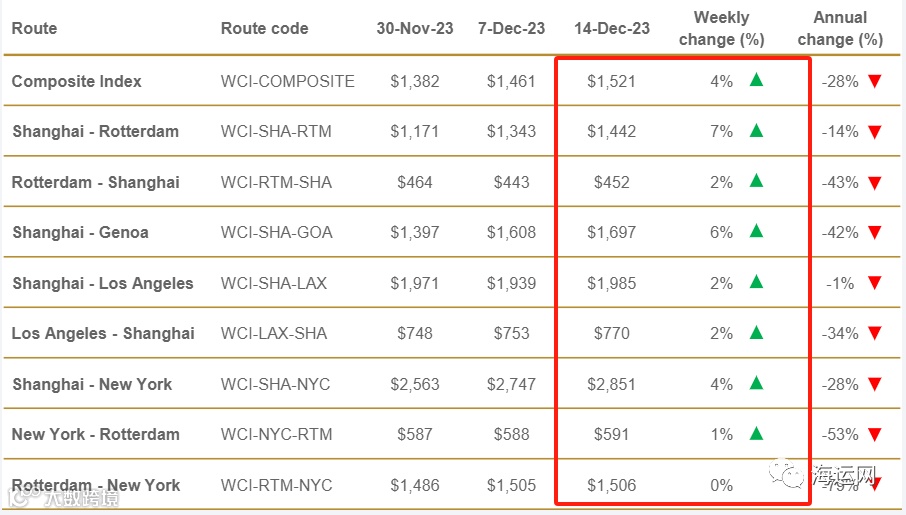This screenshot has width=906, height=515.
Task: Select the 14-Dec-23 column header
Action: (611, 28)
